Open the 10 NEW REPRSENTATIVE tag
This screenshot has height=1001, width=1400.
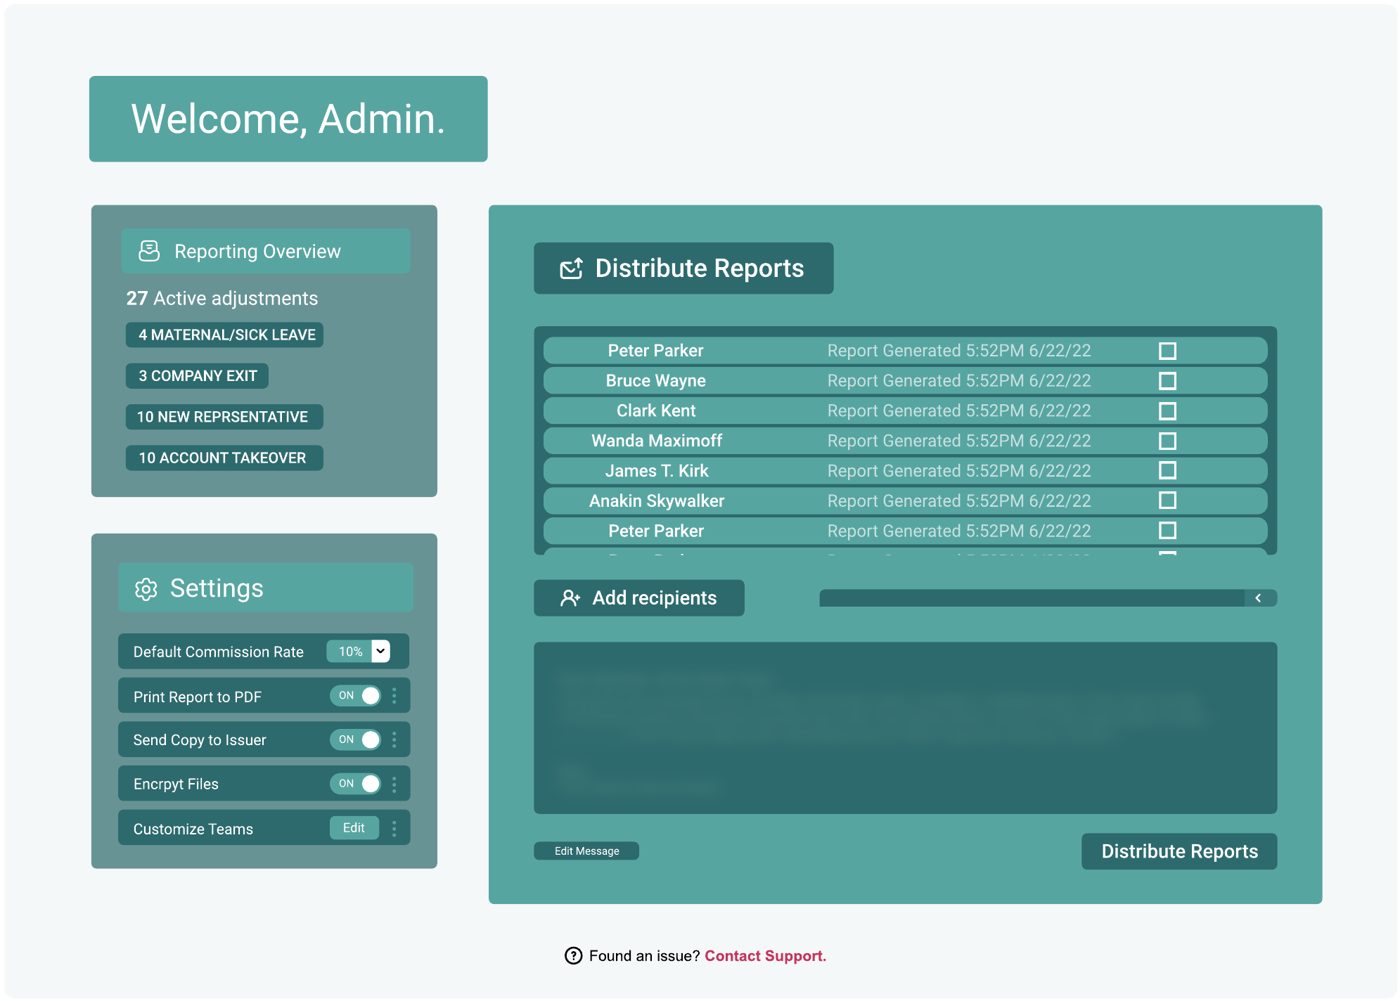click(224, 417)
